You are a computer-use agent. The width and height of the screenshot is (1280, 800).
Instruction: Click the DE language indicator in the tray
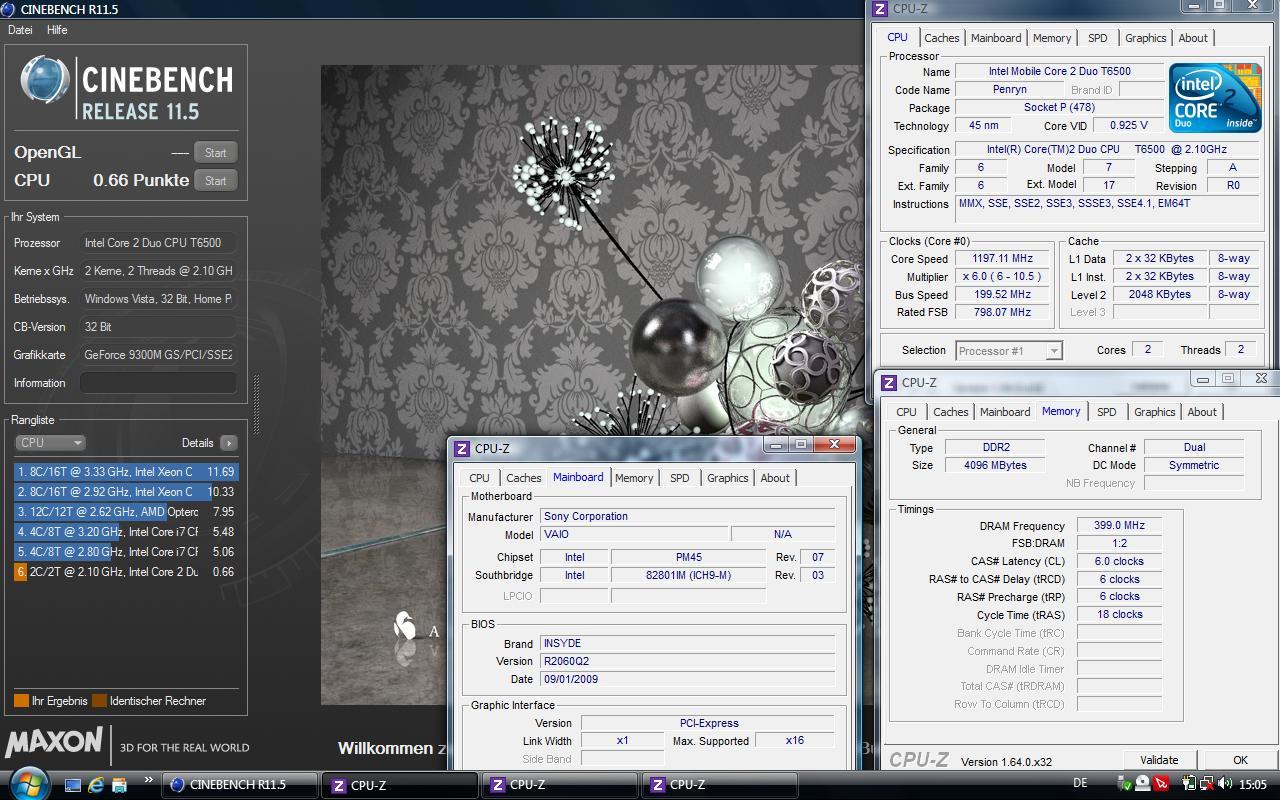pos(1080,785)
